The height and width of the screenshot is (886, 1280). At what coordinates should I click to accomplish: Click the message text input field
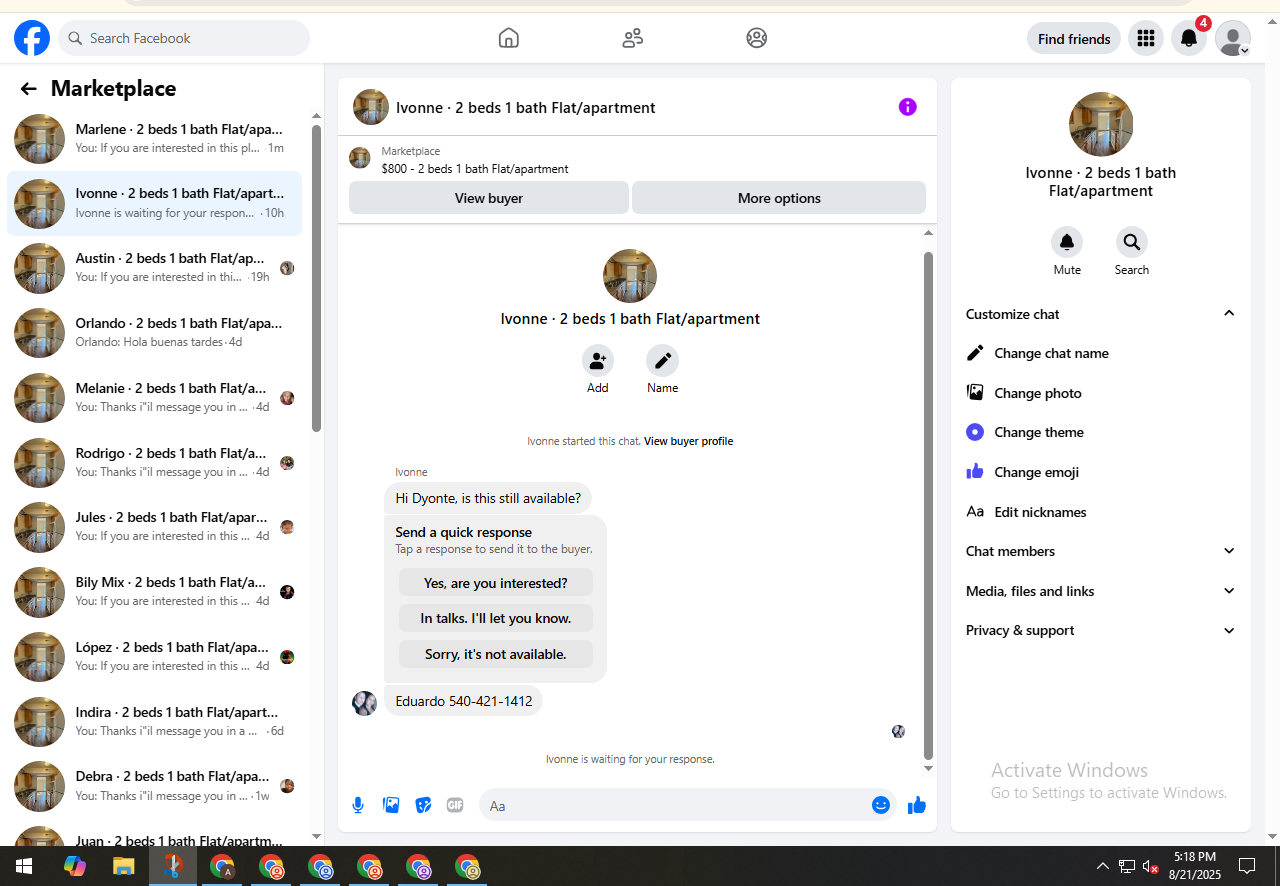tap(675, 805)
